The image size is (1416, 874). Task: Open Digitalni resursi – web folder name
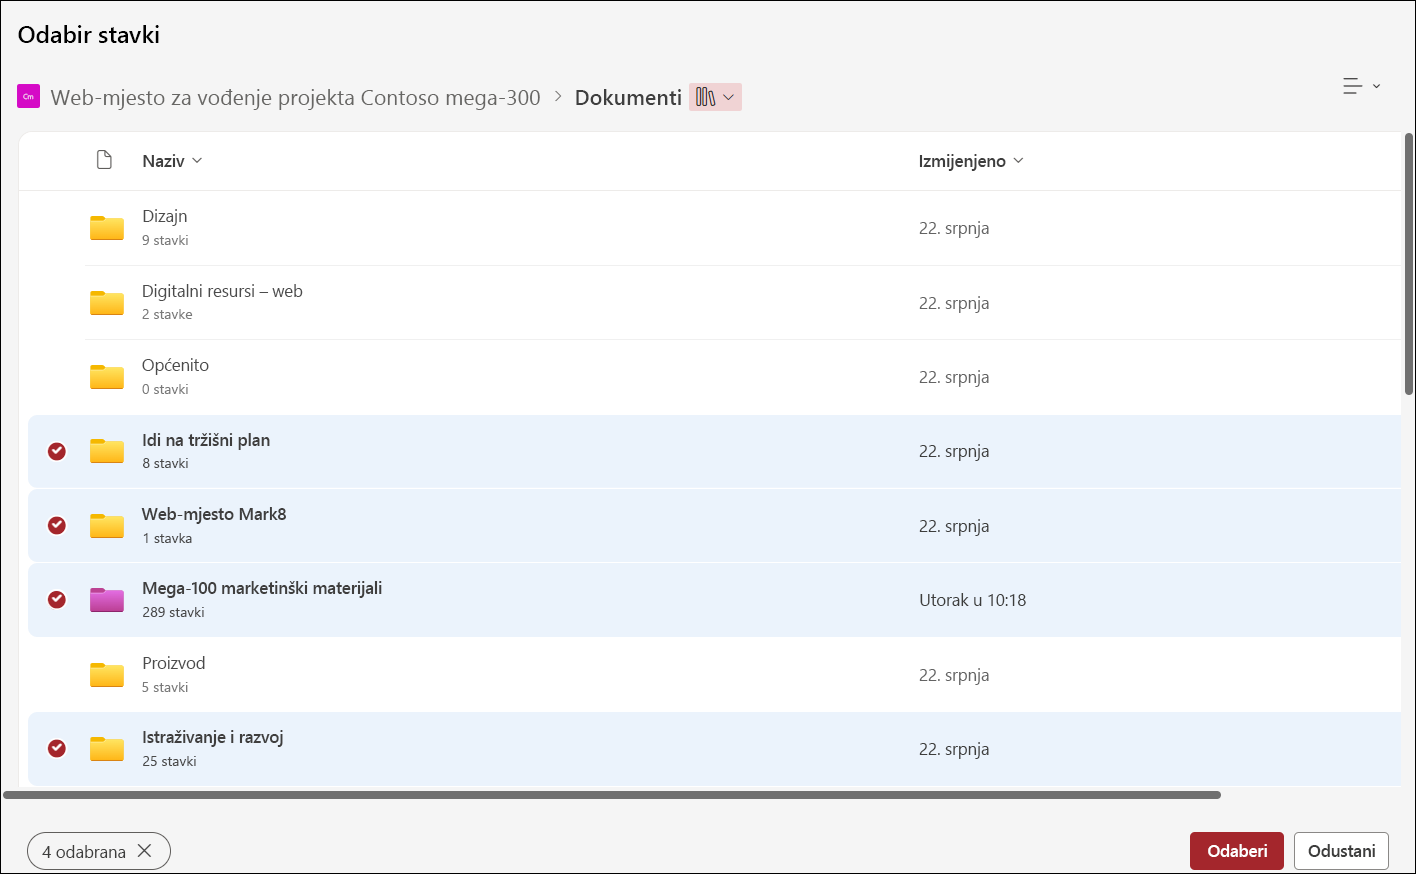tap(222, 291)
